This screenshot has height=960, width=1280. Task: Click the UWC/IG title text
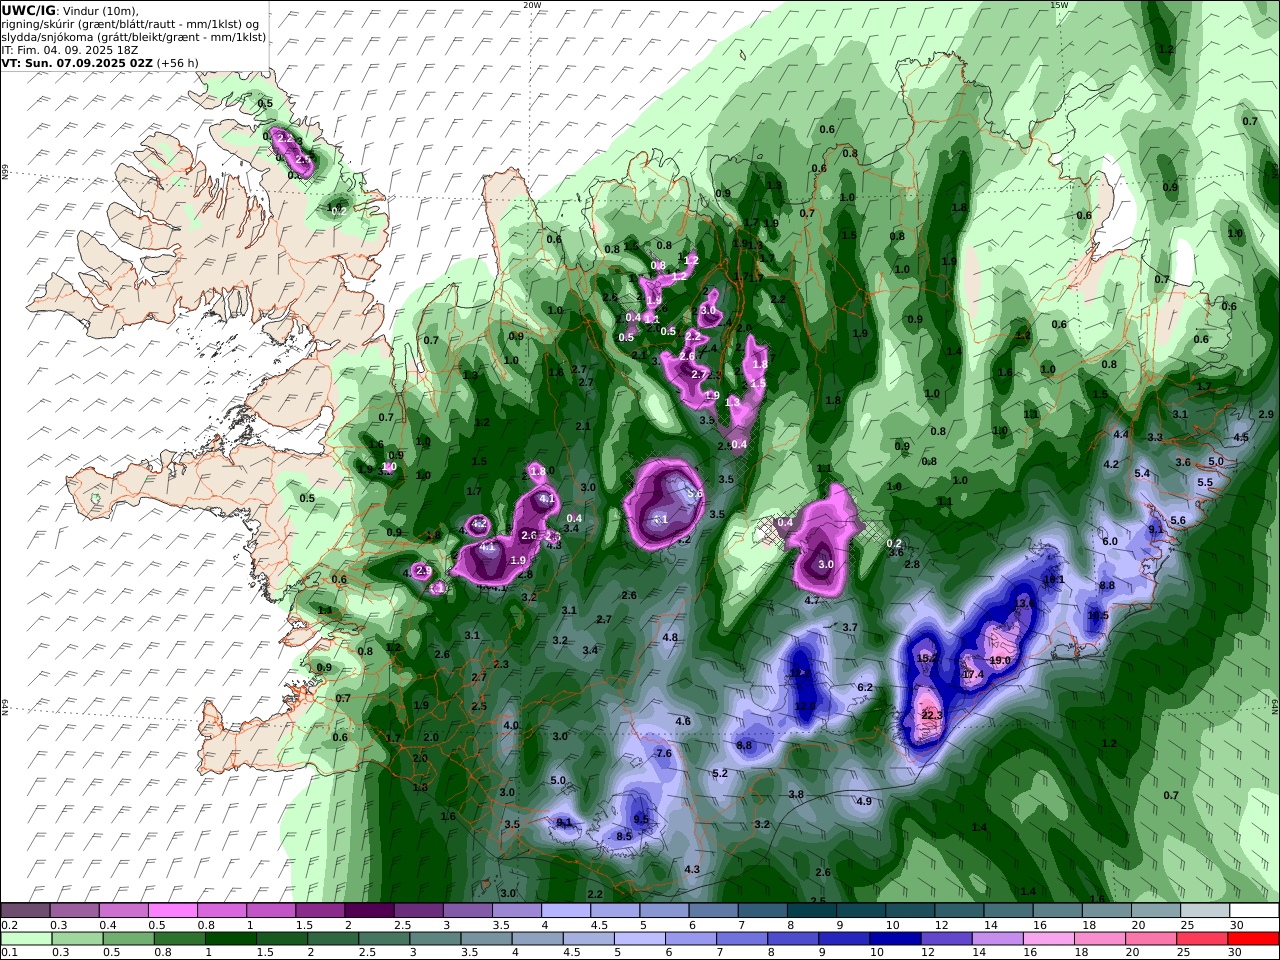28,11
